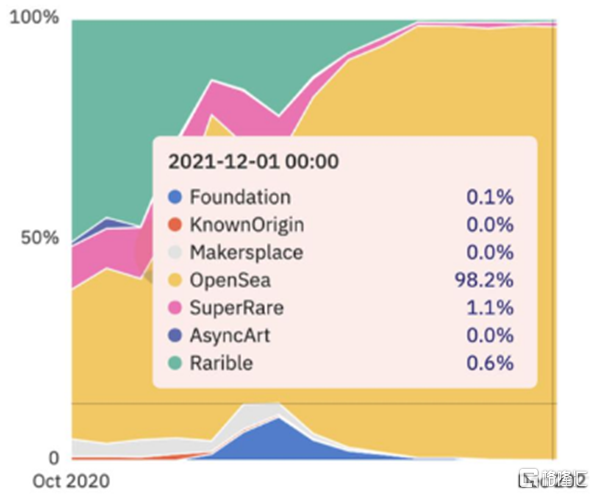Click the Makersplace gray legend dot
Image resolution: width=594 pixels, height=495 pixels.
[175, 252]
